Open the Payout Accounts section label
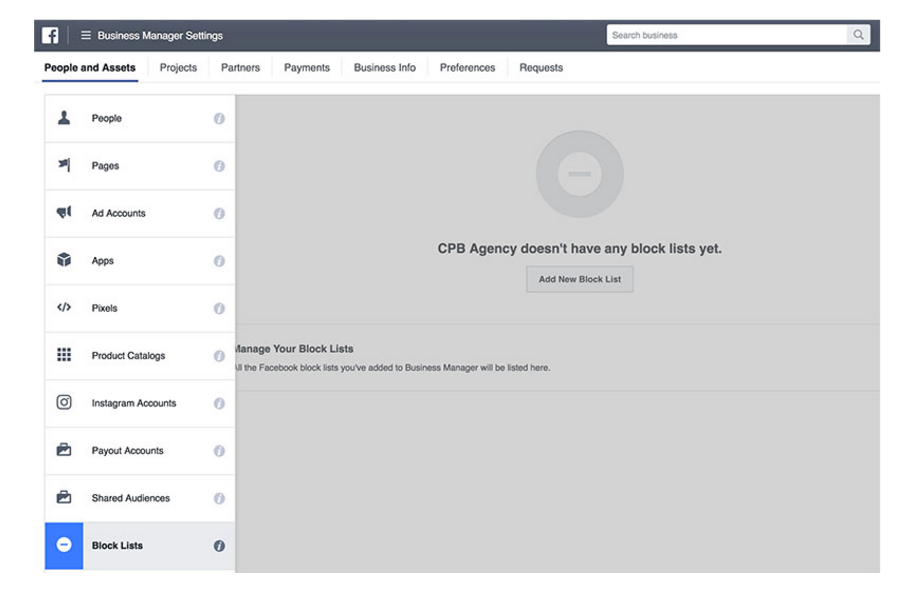 [128, 451]
